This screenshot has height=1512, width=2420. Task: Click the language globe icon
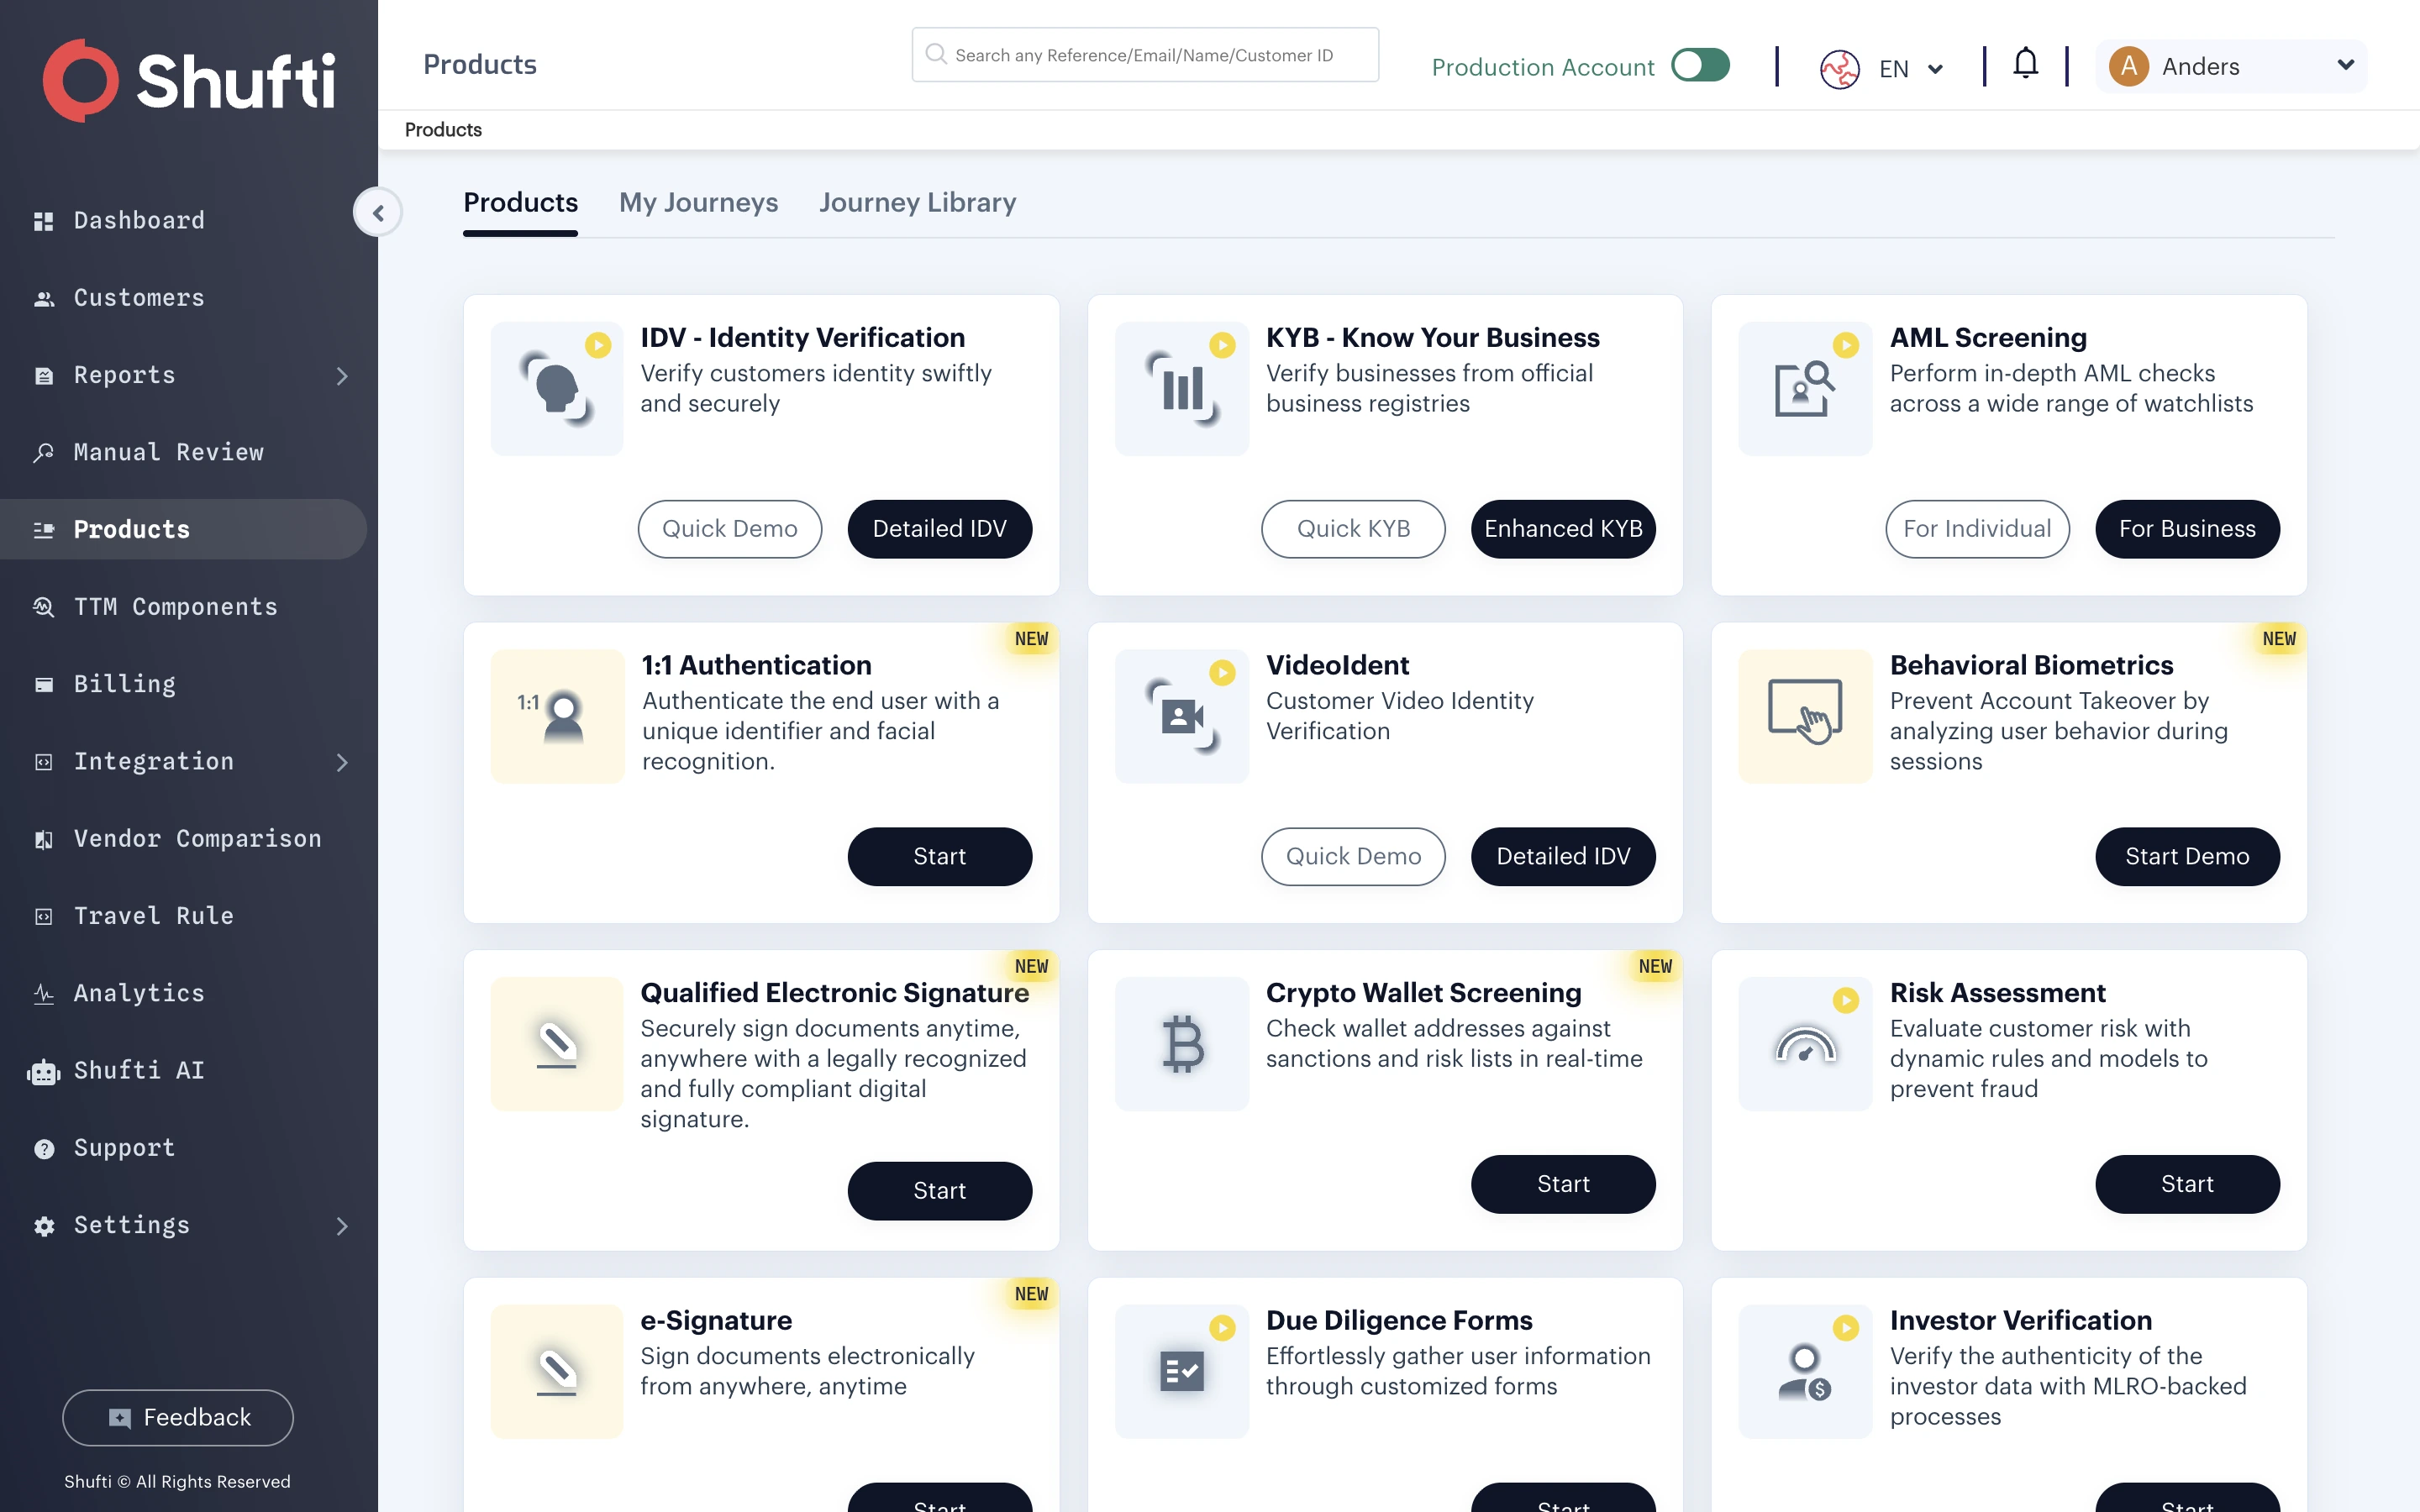(x=1839, y=69)
